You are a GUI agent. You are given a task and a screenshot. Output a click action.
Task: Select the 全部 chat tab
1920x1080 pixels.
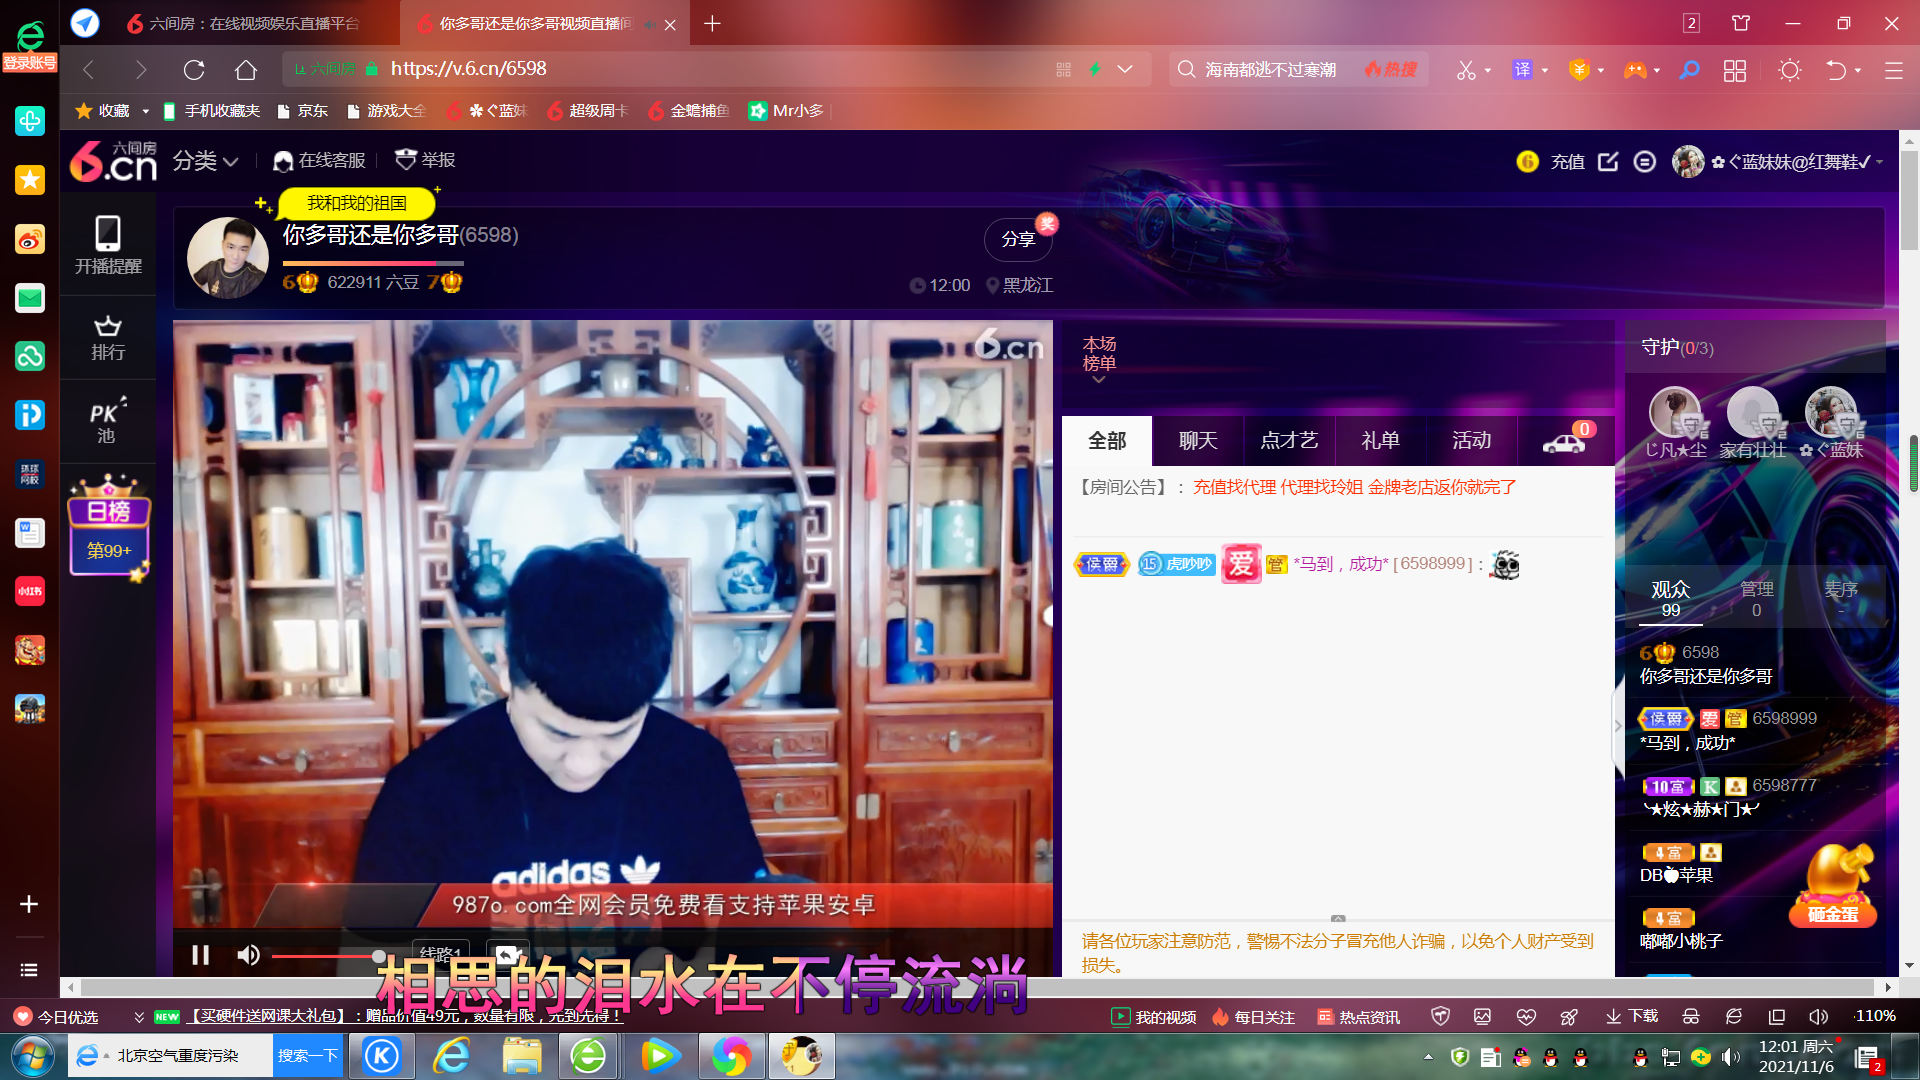pos(1107,441)
